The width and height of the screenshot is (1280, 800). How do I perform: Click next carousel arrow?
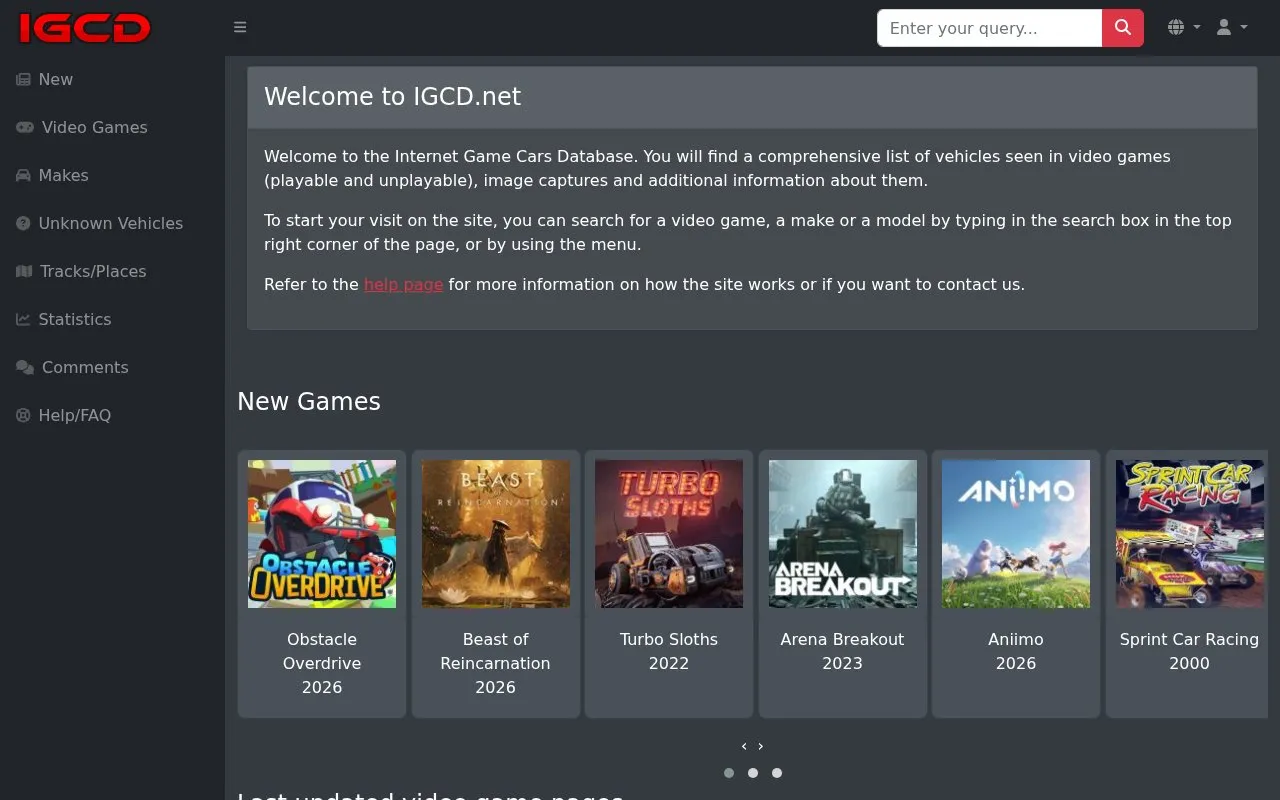pyautogui.click(x=761, y=746)
